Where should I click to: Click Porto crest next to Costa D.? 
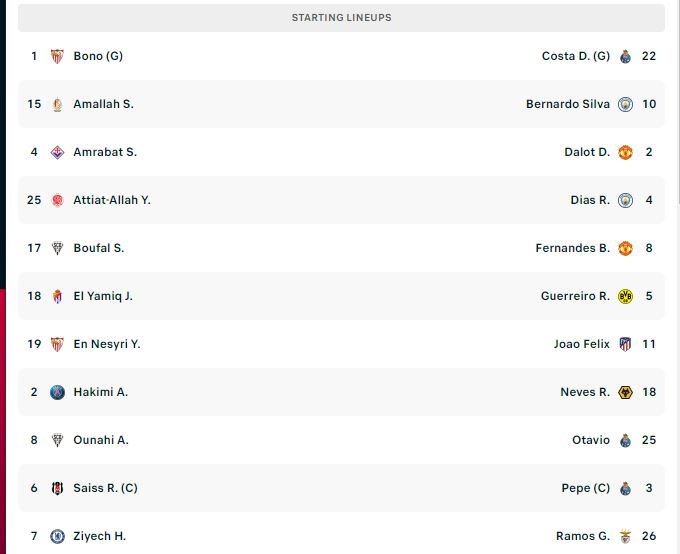tap(625, 56)
